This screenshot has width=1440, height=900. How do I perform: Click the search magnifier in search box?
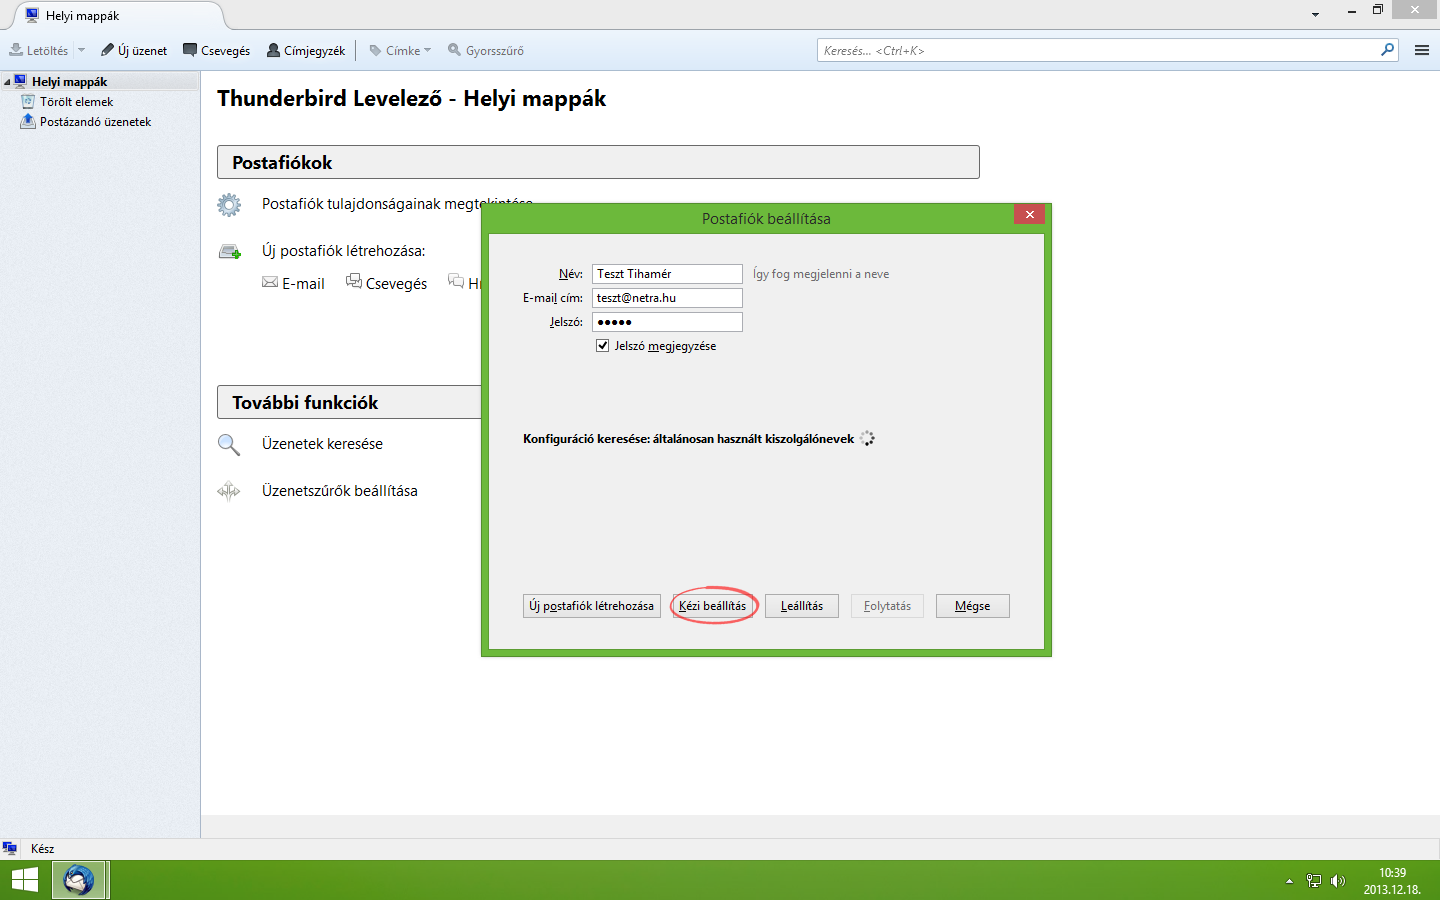point(1387,50)
